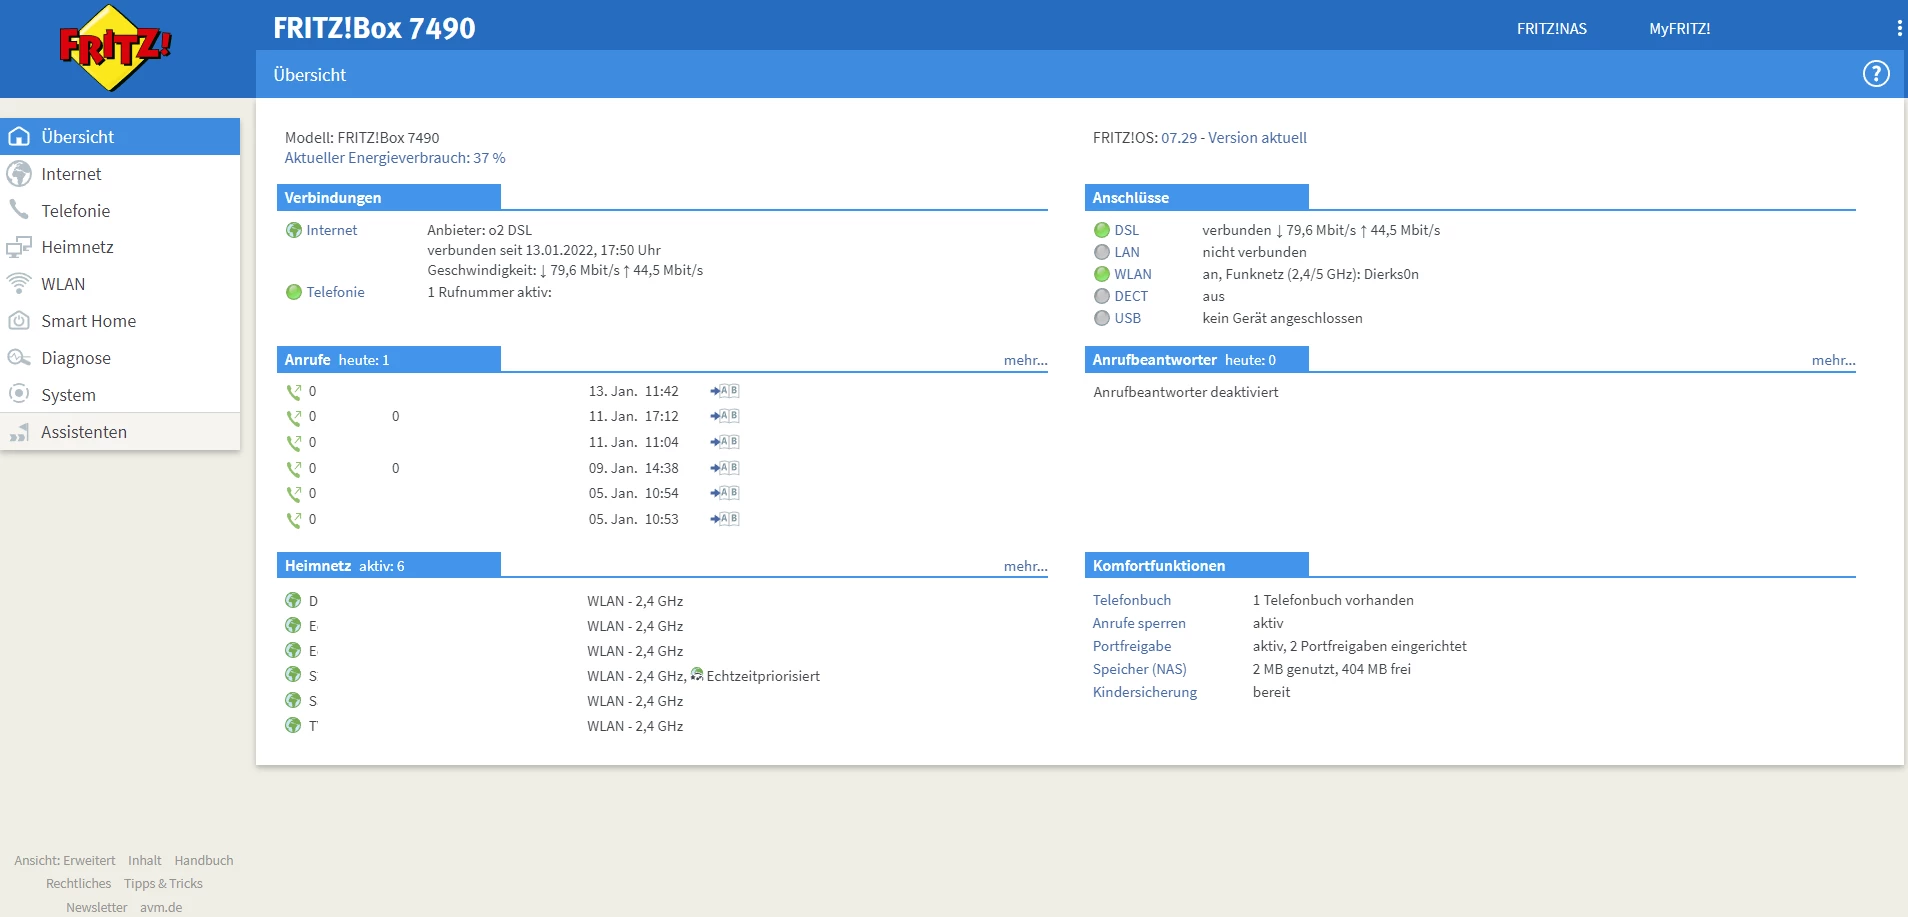Open the Rechtliches footer link
The height and width of the screenshot is (917, 1908).
[79, 884]
